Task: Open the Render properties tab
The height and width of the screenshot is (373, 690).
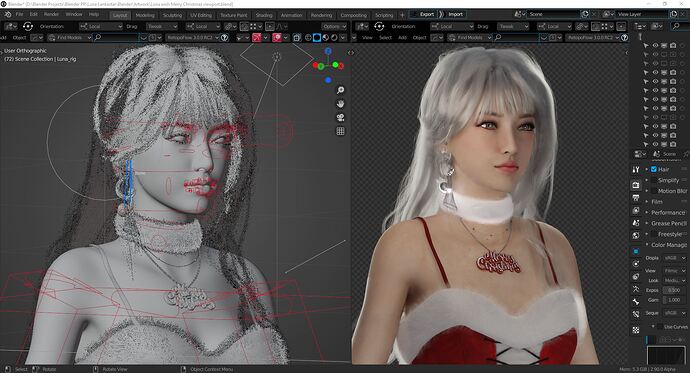Action: click(636, 185)
